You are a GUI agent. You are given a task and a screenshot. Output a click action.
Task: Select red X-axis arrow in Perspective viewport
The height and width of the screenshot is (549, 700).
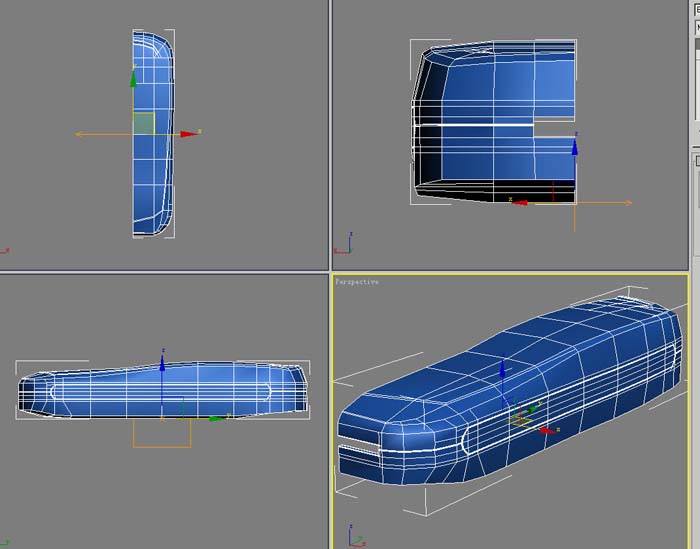pyautogui.click(x=548, y=431)
